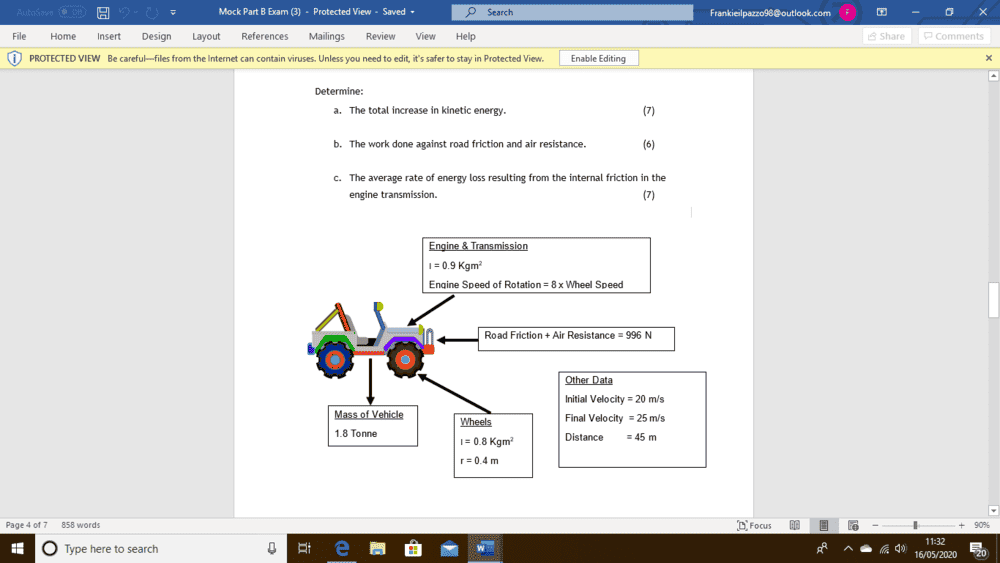Close the Protected View message bar
This screenshot has width=1000, height=563.
(x=988, y=58)
